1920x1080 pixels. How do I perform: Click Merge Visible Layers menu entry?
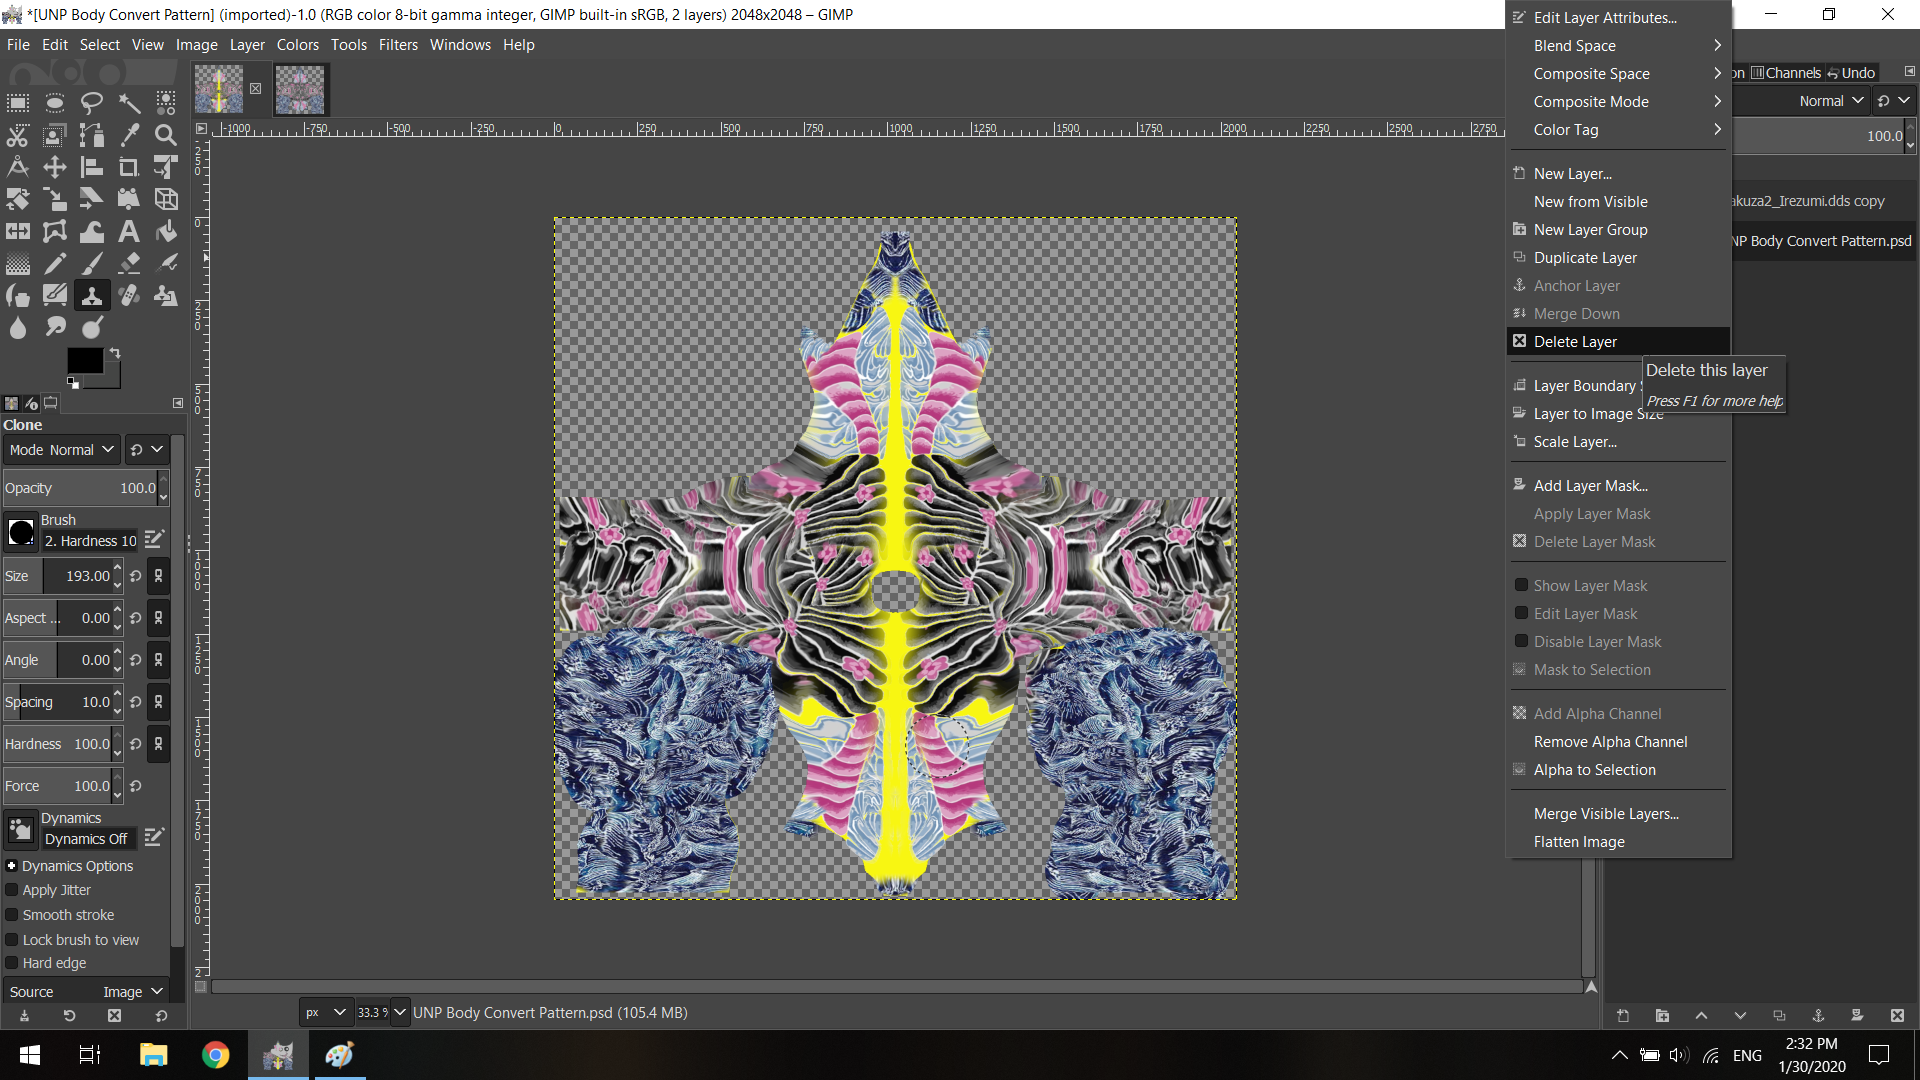click(1619, 814)
